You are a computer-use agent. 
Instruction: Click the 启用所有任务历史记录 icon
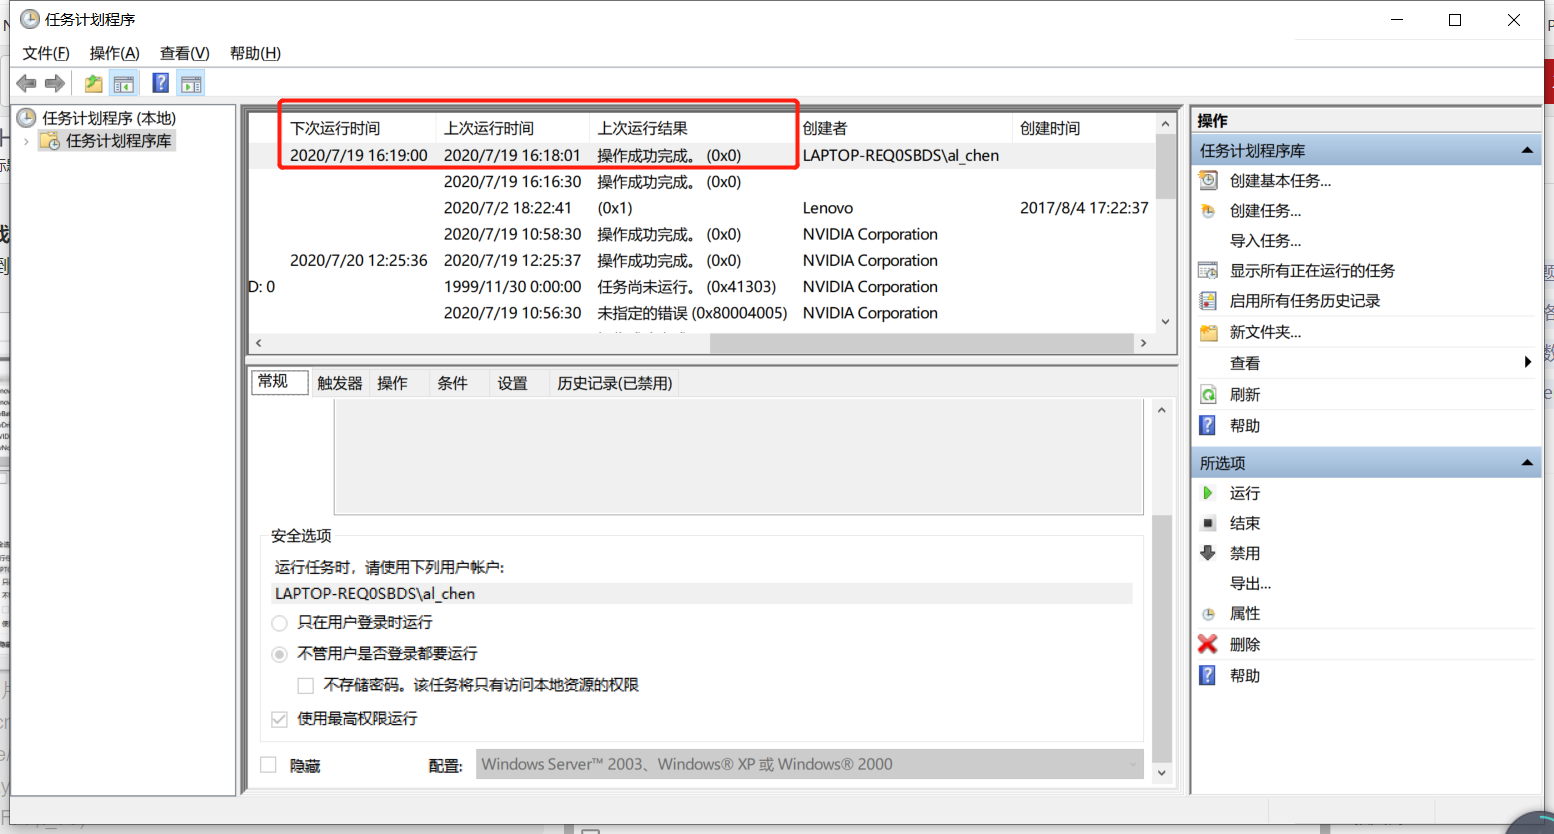1207,300
